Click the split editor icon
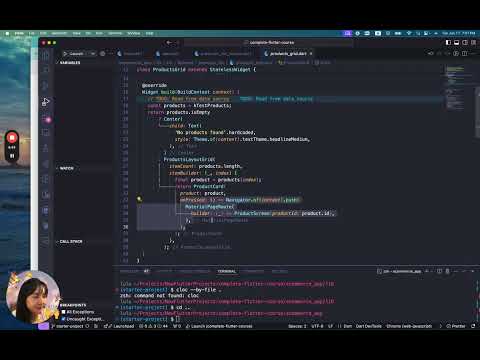Viewport: 480px width, 360px height. pyautogui.click(x=465, y=53)
